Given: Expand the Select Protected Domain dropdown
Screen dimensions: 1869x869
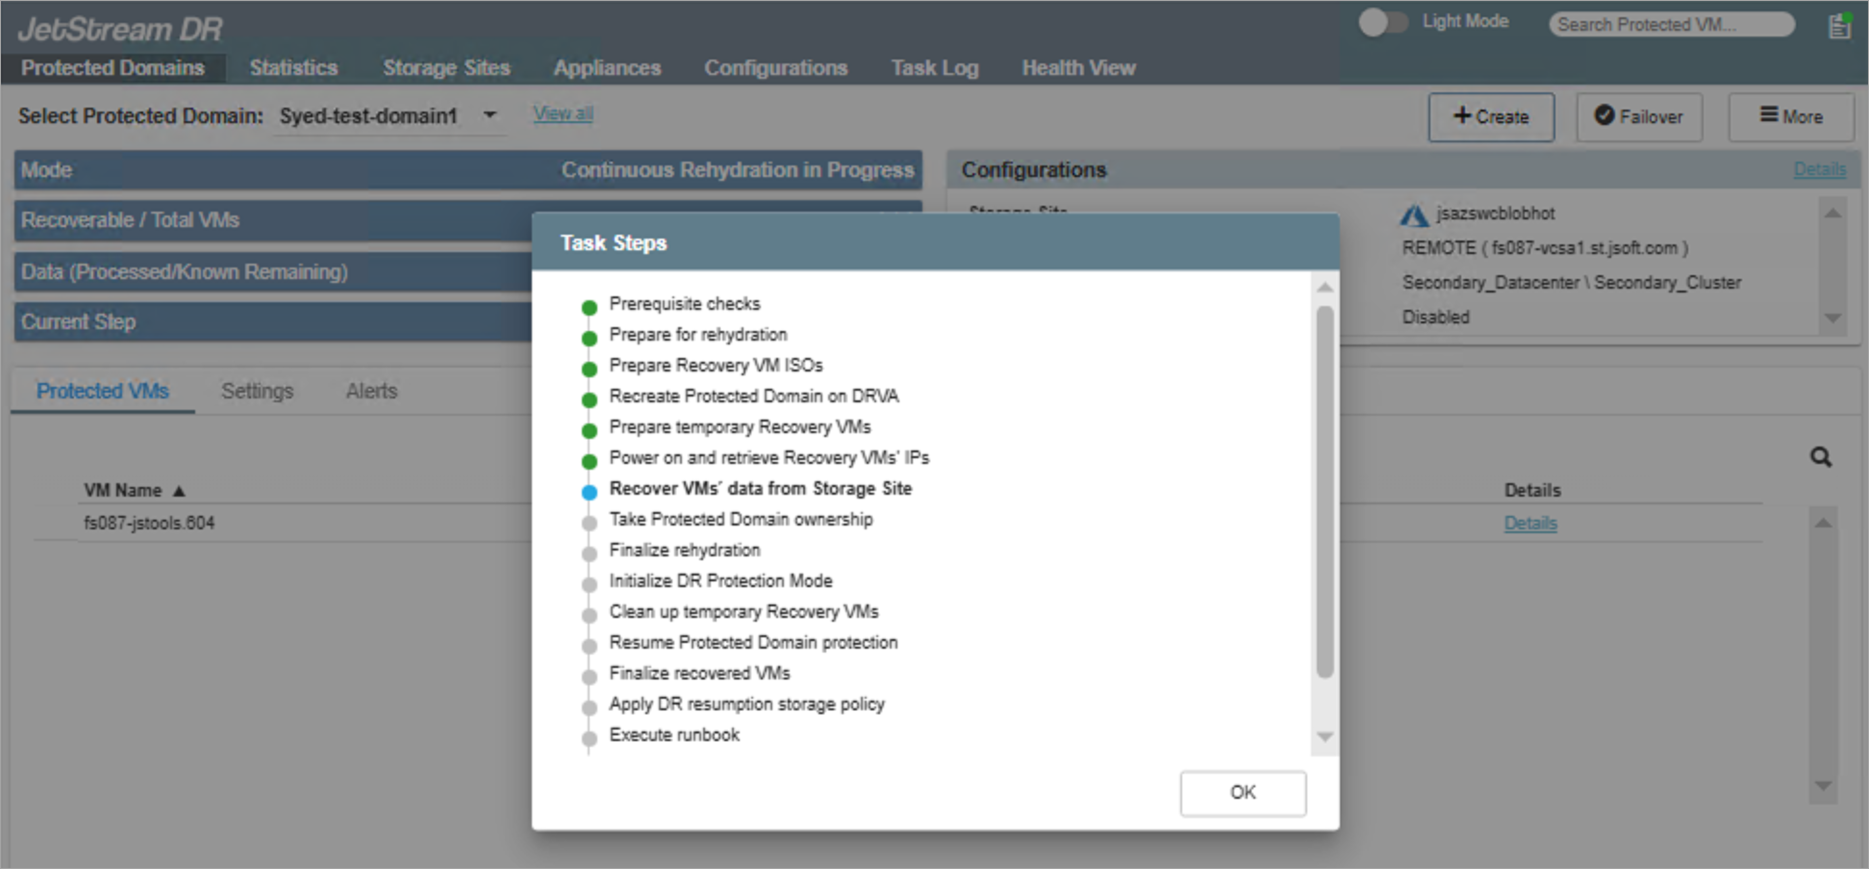Looking at the screenshot, I should 489,115.
